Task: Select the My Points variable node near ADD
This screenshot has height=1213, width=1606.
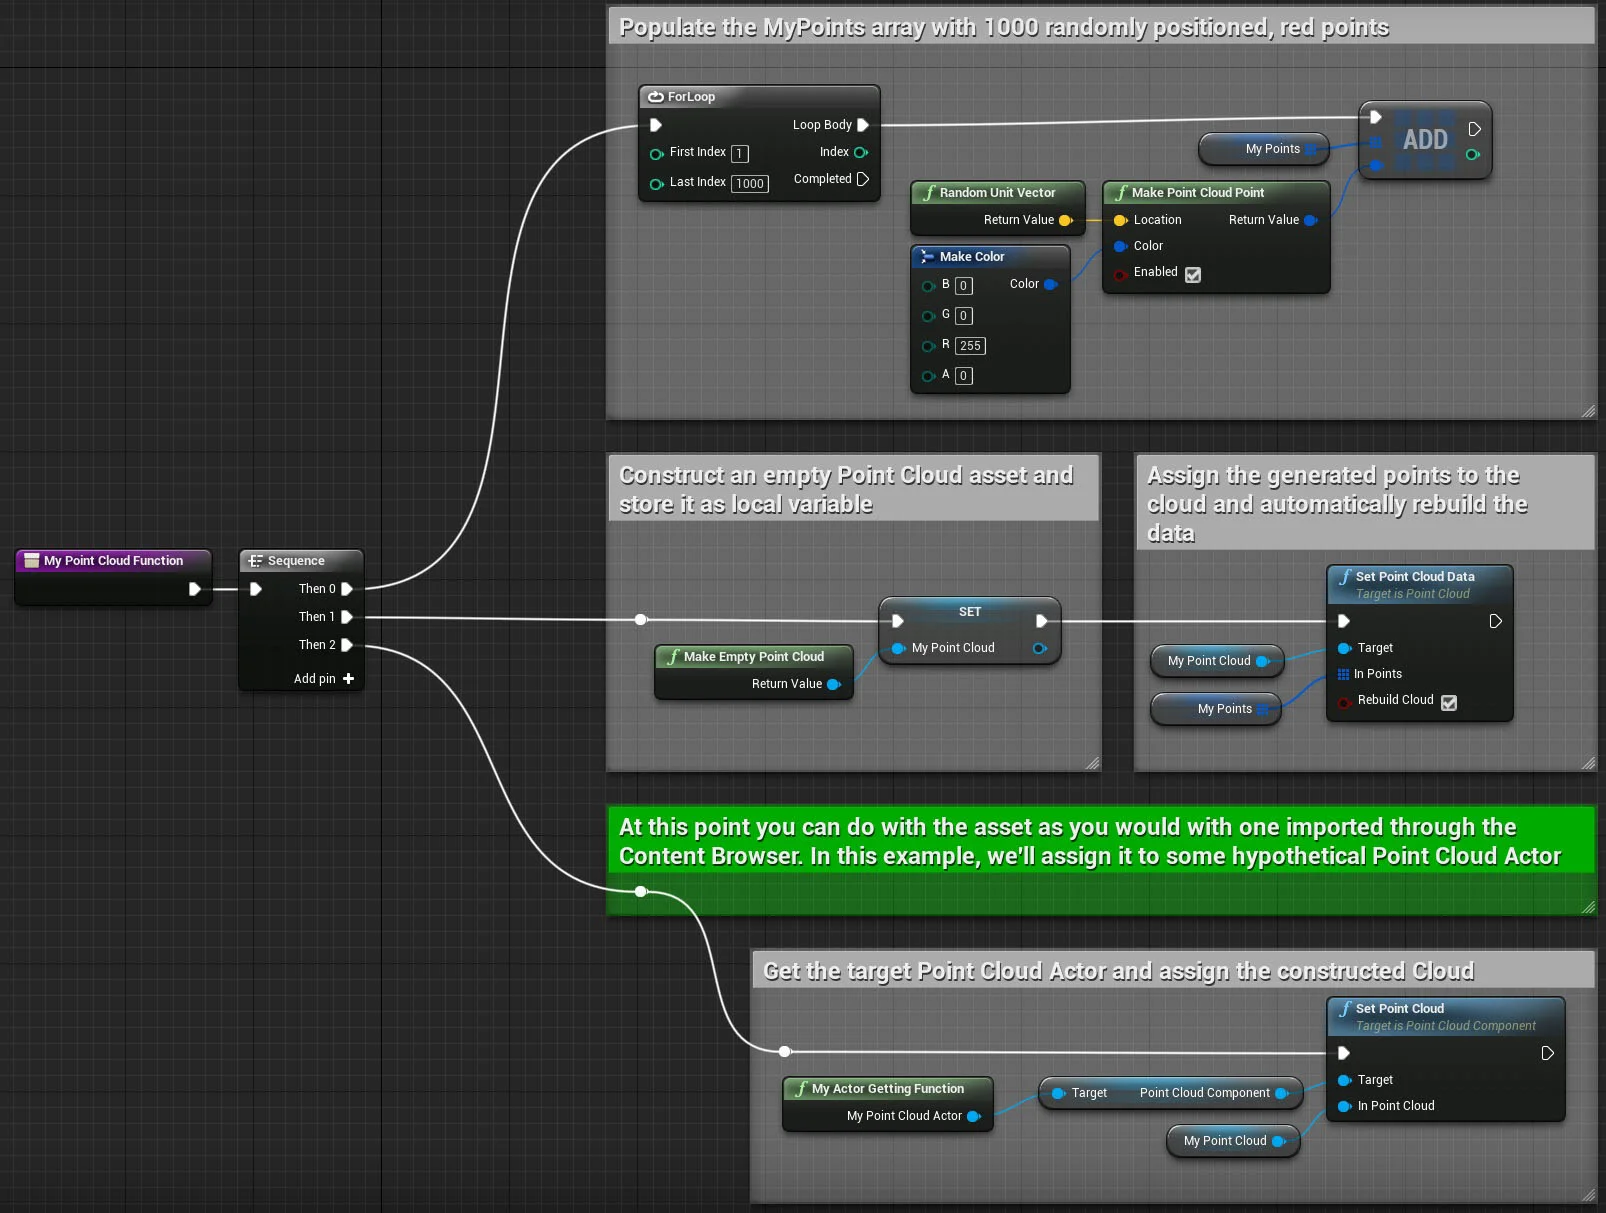Action: (x=1265, y=149)
